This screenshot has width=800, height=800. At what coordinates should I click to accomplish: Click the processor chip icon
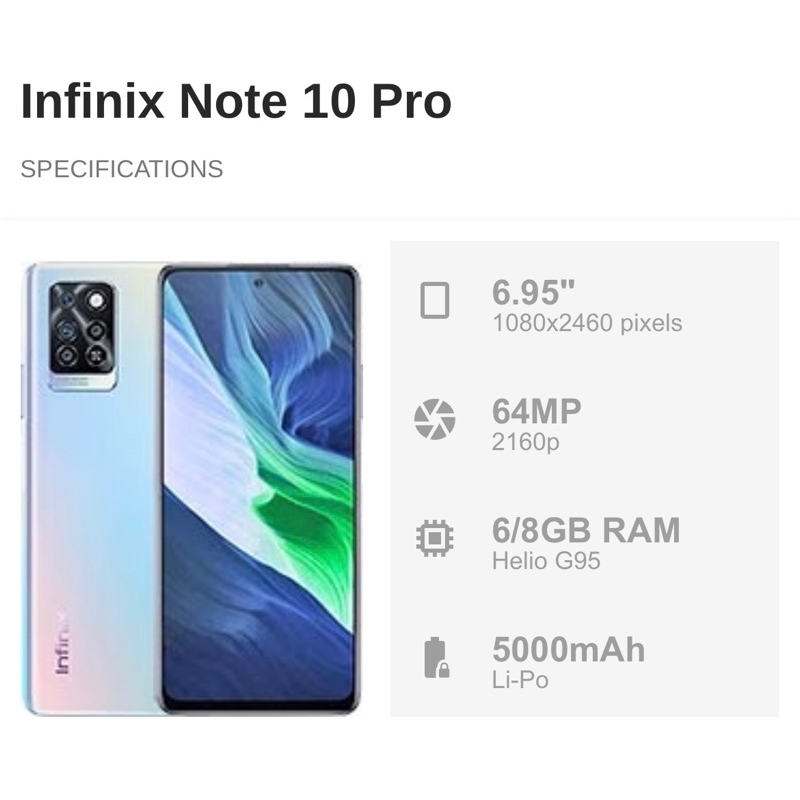click(435, 538)
